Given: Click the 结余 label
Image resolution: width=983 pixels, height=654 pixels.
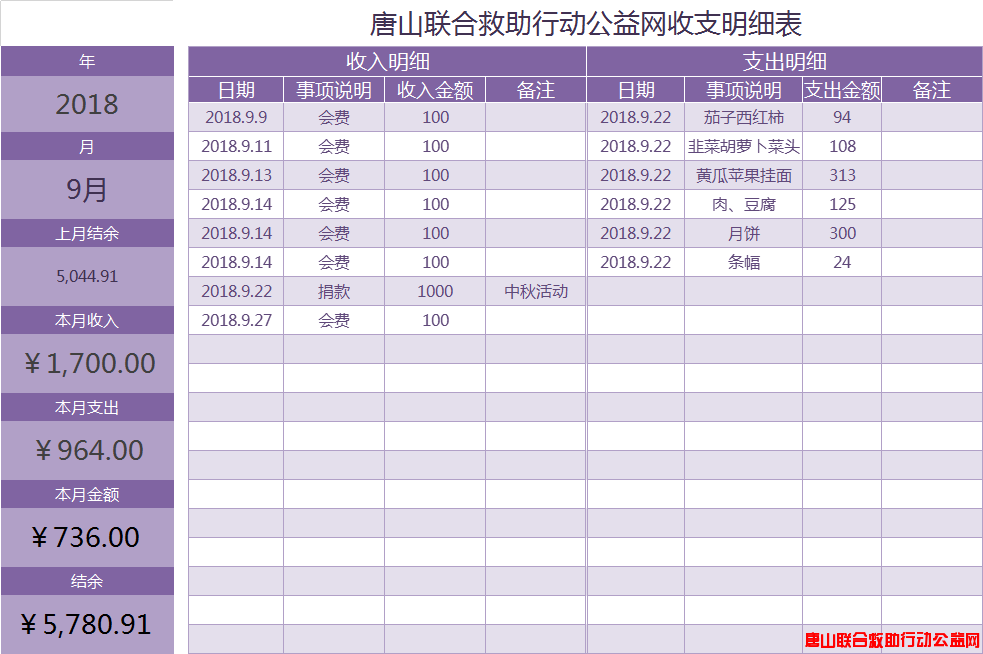Looking at the screenshot, I should point(87,581).
